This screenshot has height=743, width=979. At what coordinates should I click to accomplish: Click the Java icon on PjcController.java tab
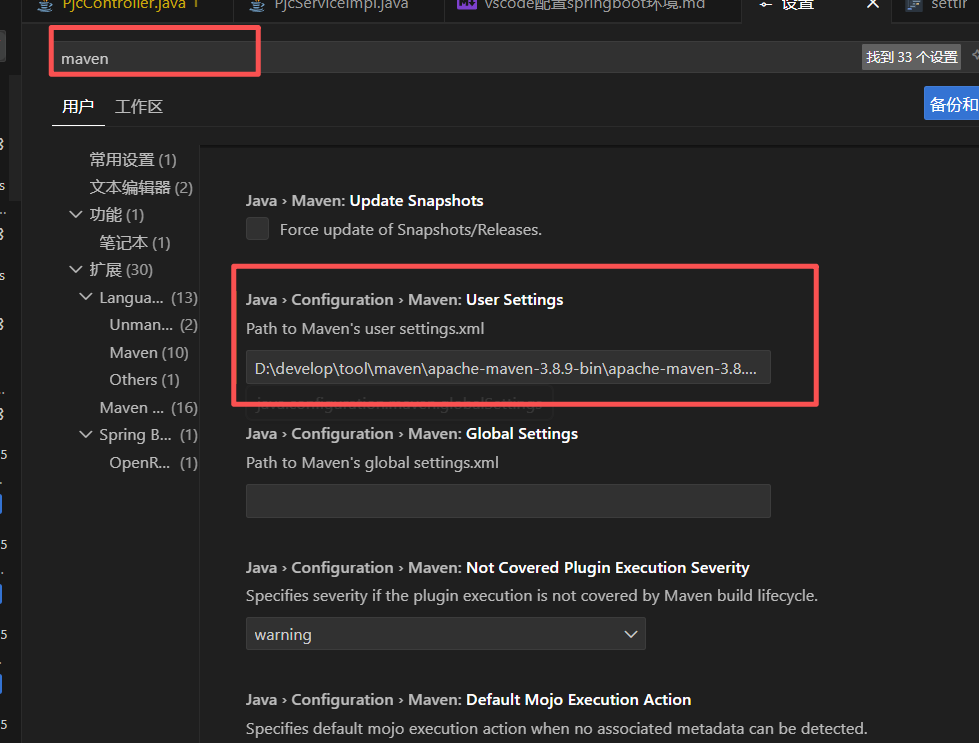tap(45, 5)
